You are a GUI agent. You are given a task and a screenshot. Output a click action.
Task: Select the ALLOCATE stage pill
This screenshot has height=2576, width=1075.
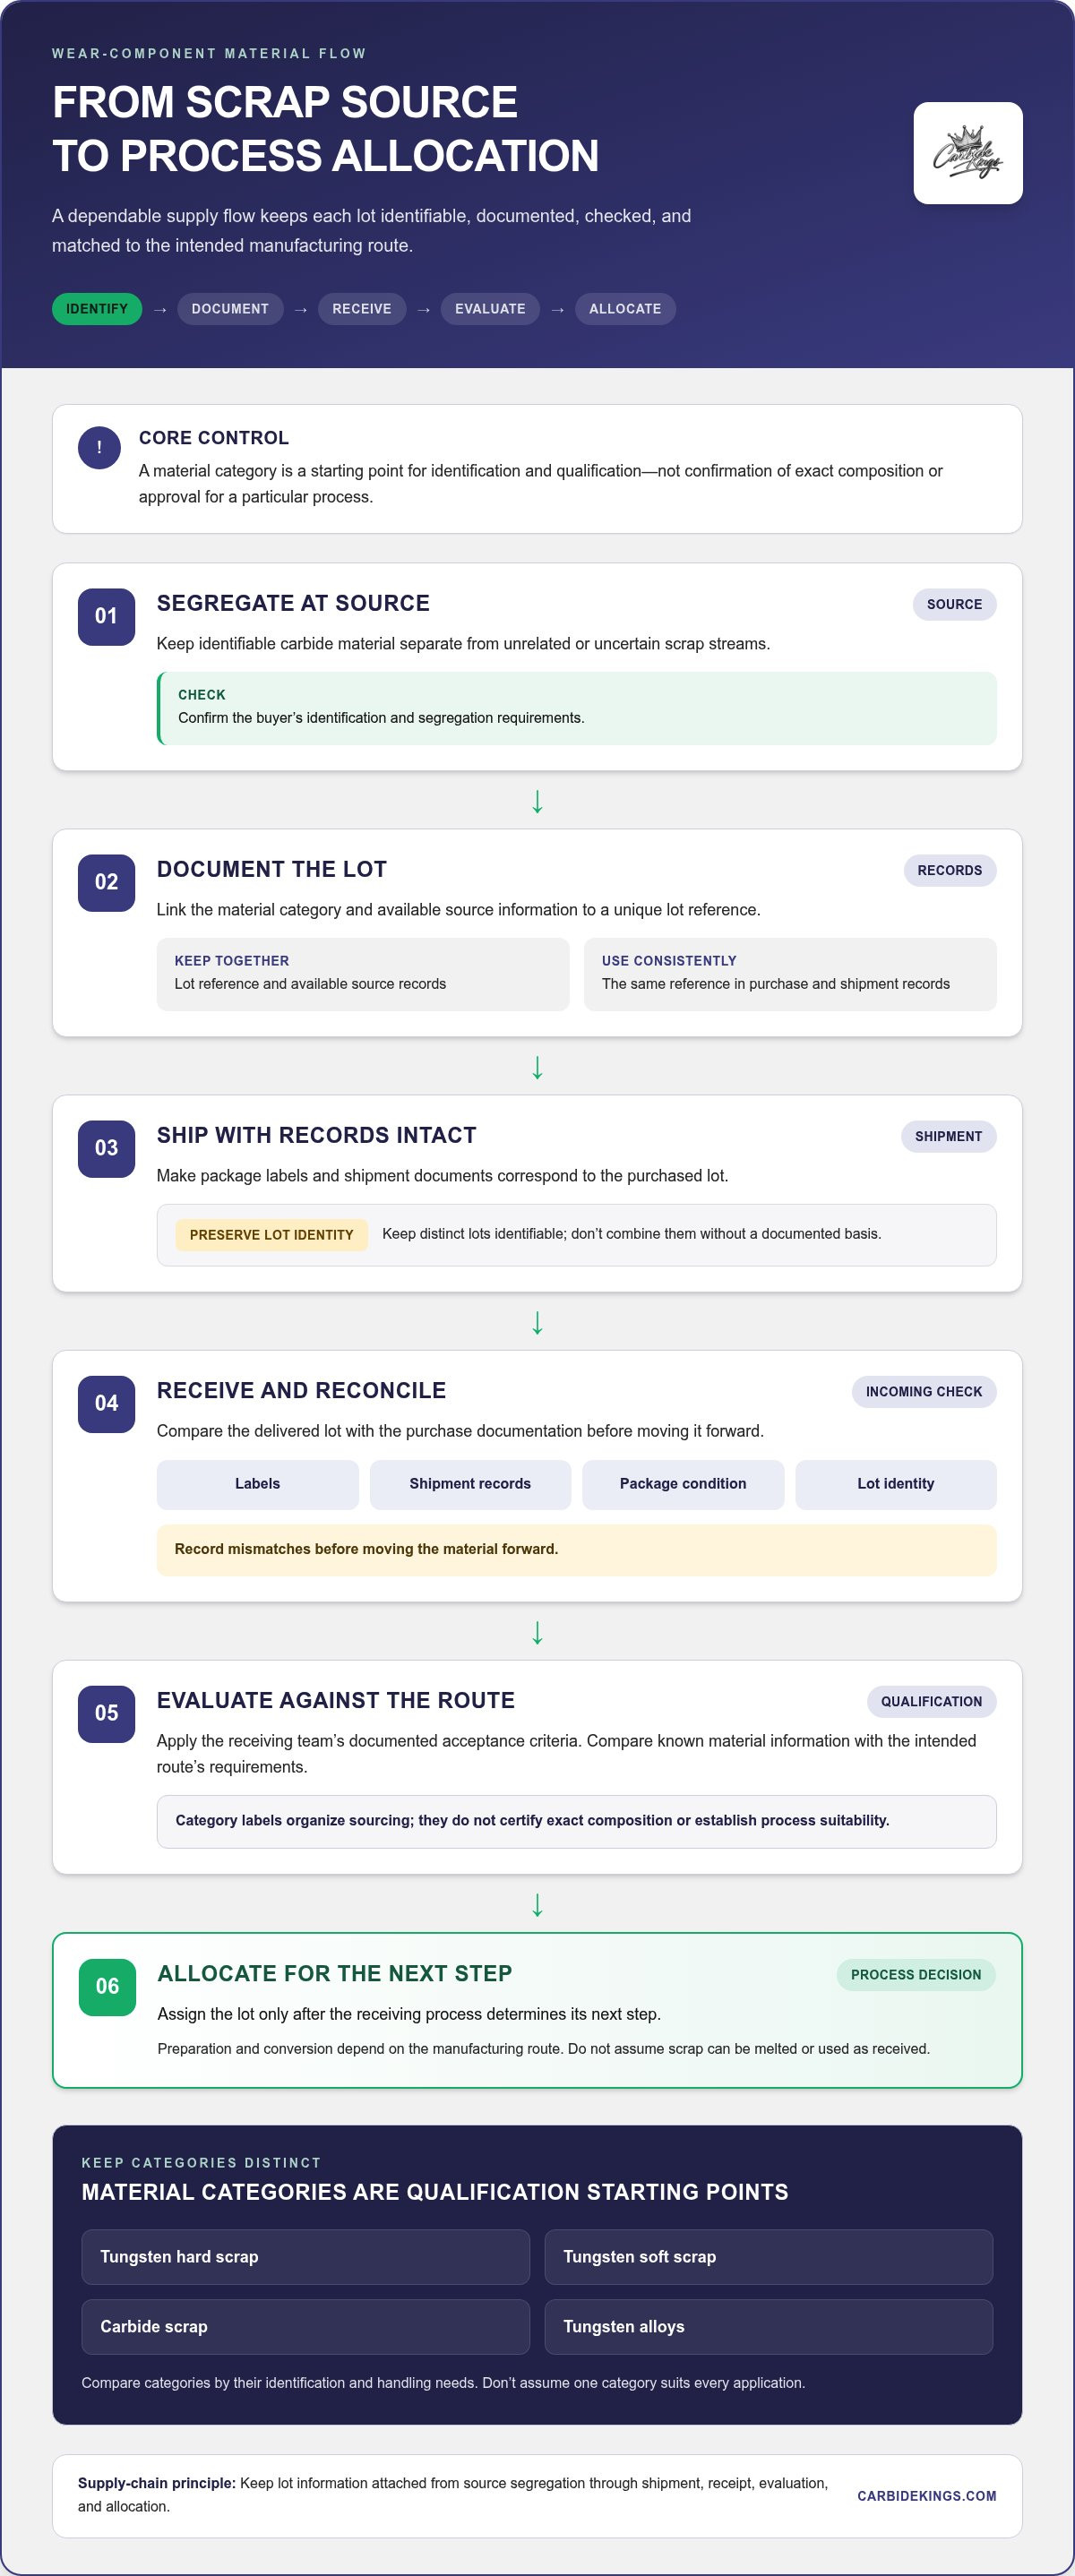[x=625, y=309]
